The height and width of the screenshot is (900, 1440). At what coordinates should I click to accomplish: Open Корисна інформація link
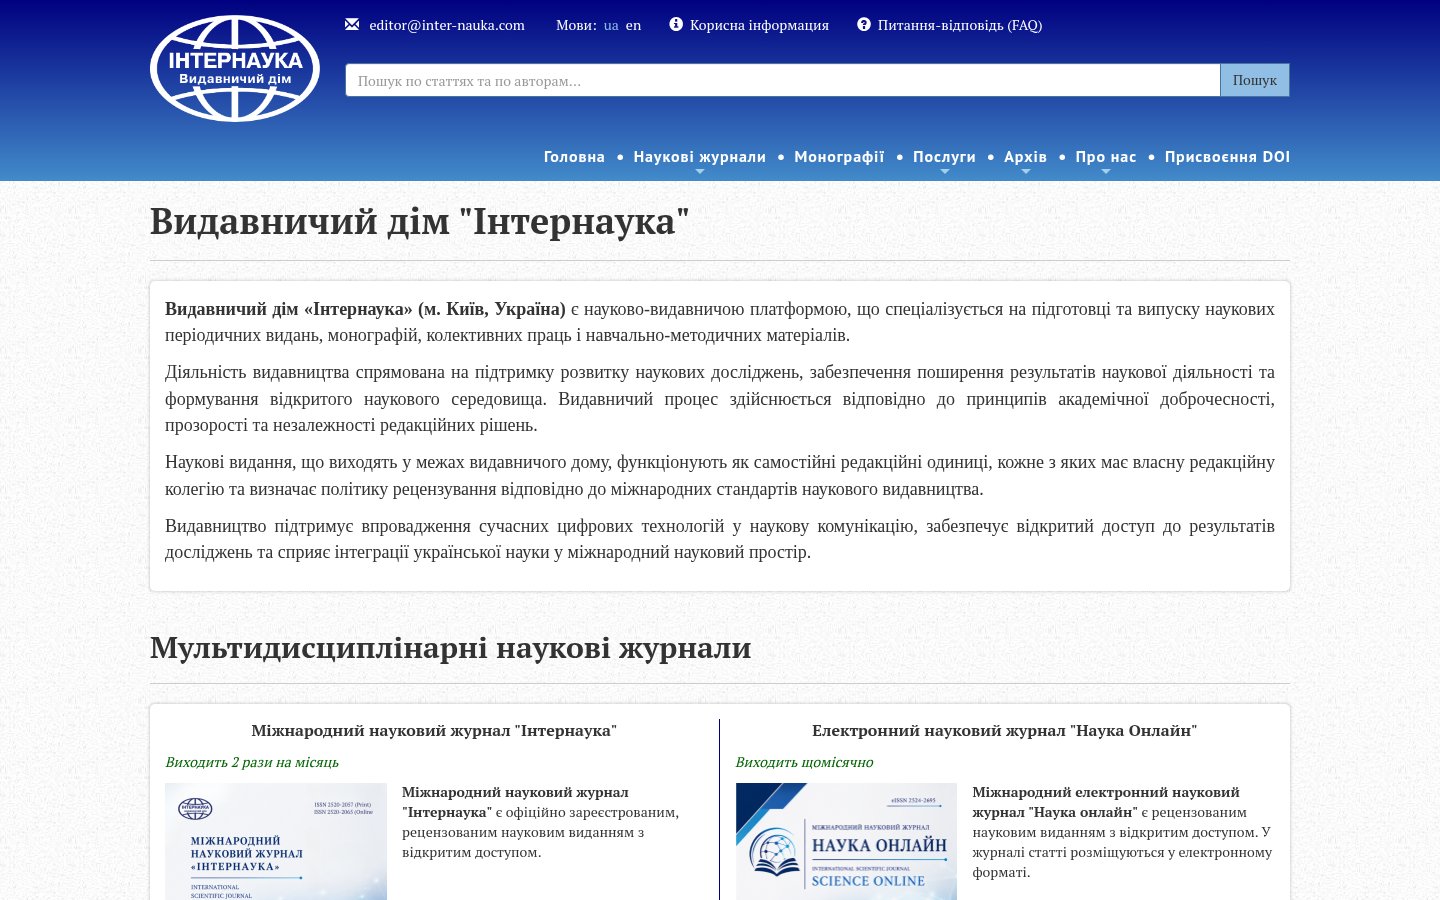(759, 25)
